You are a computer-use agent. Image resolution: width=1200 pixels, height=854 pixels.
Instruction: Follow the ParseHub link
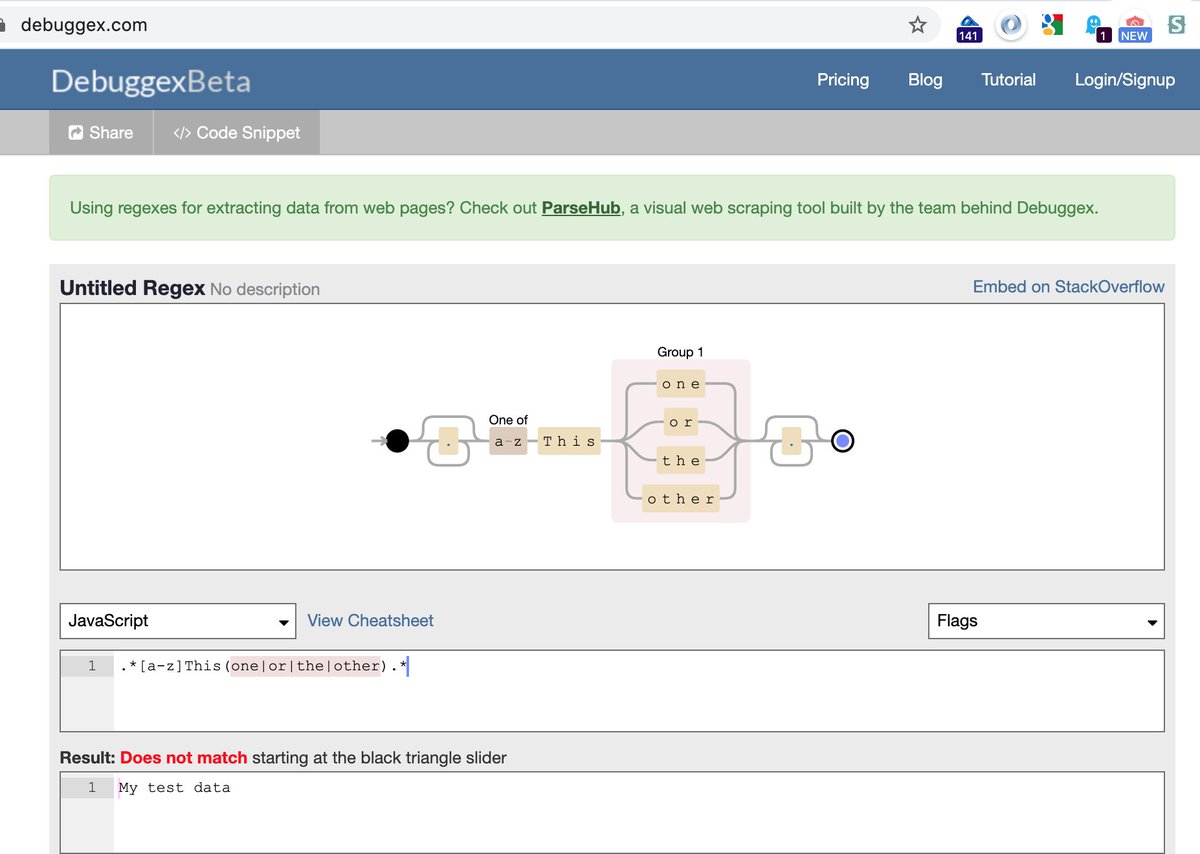tap(581, 208)
